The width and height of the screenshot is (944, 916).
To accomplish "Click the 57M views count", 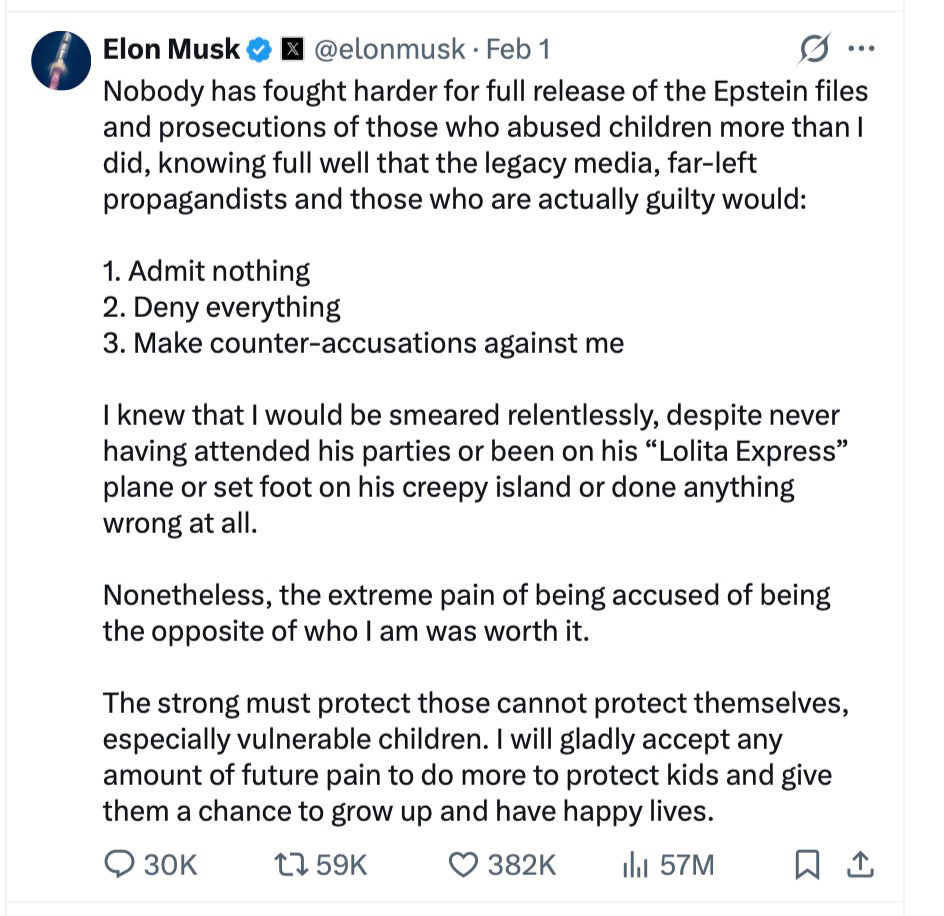I will click(687, 864).
